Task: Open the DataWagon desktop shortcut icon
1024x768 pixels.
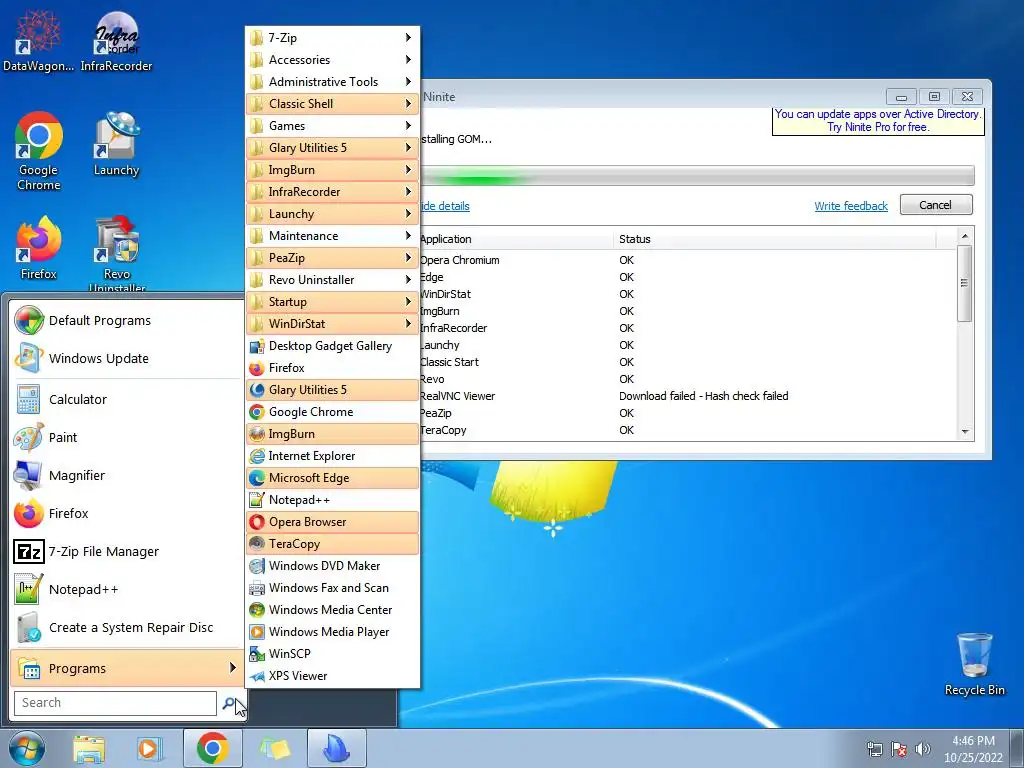Action: [38, 40]
